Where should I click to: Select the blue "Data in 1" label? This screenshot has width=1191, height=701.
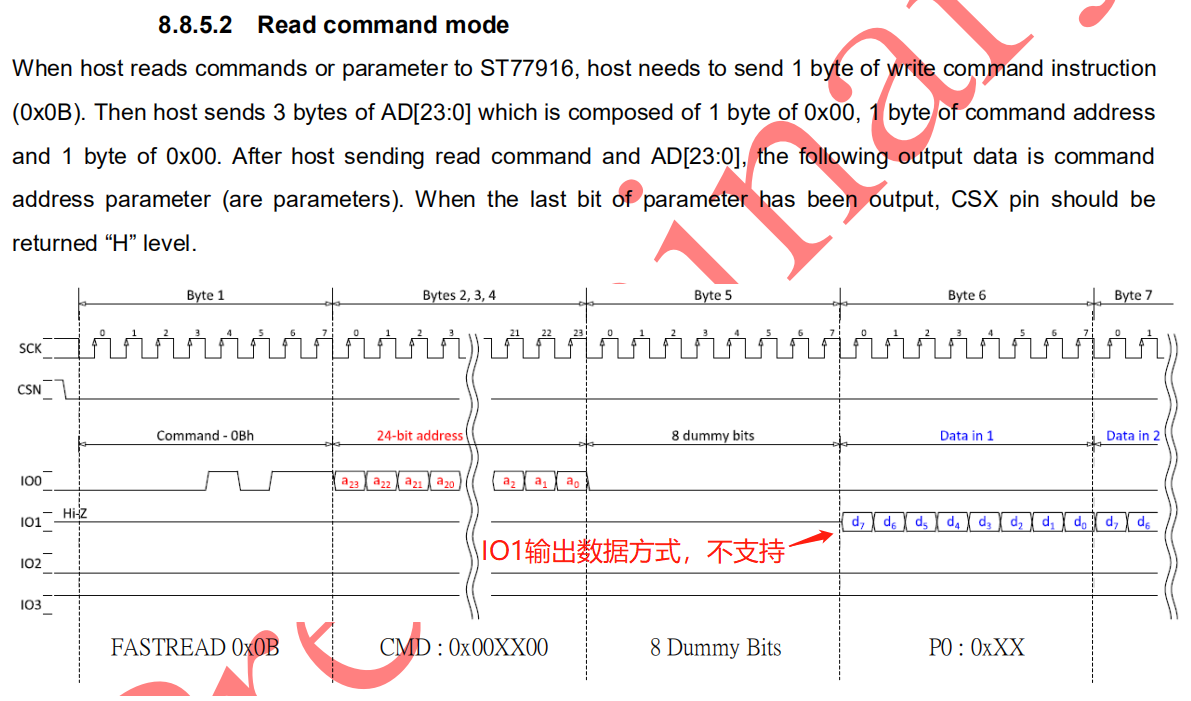coord(966,436)
